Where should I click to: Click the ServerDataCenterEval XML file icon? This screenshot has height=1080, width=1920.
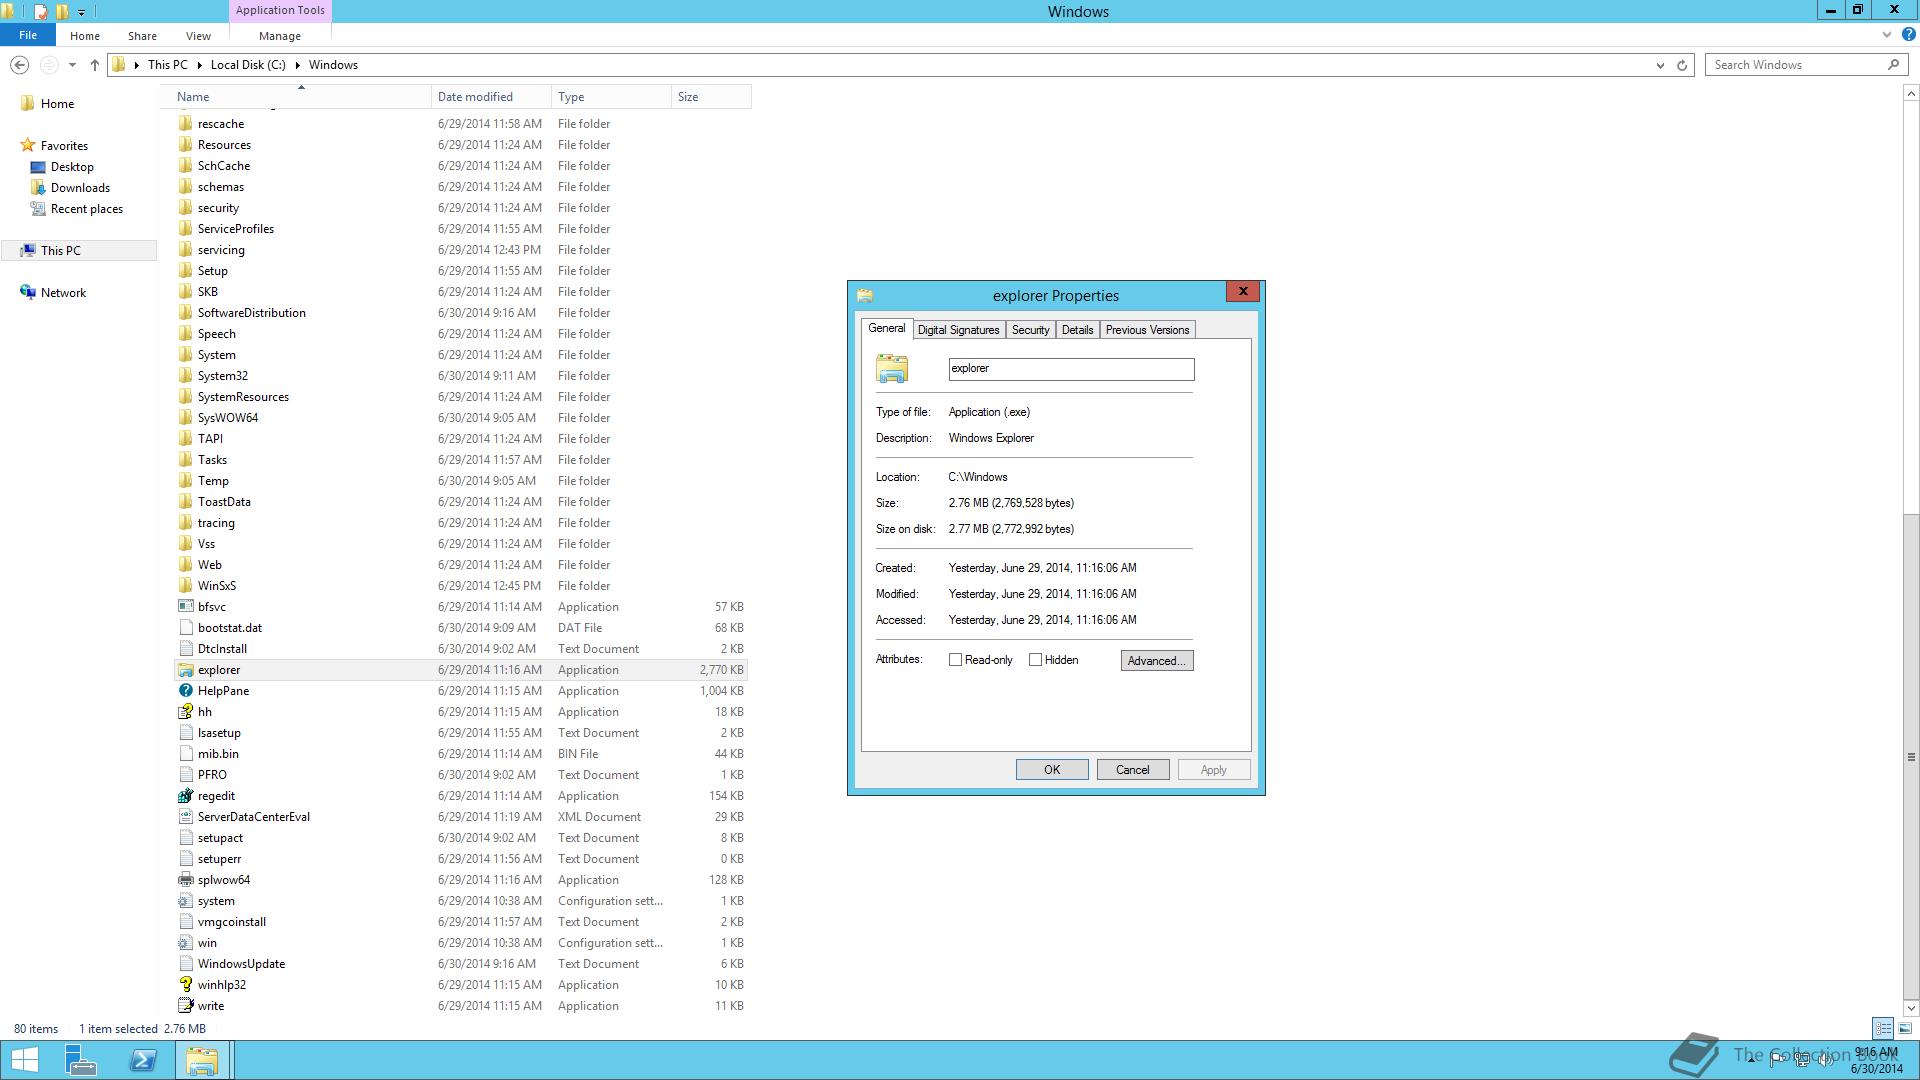[185, 817]
